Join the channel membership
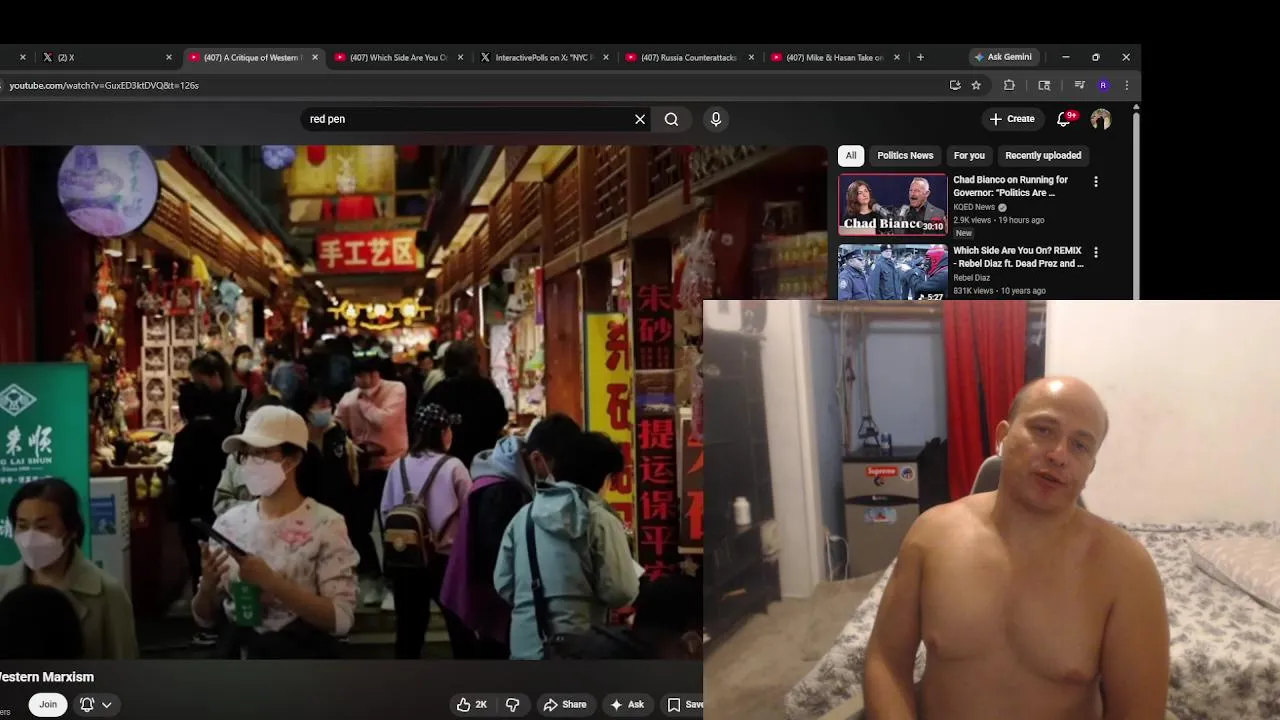 (48, 704)
